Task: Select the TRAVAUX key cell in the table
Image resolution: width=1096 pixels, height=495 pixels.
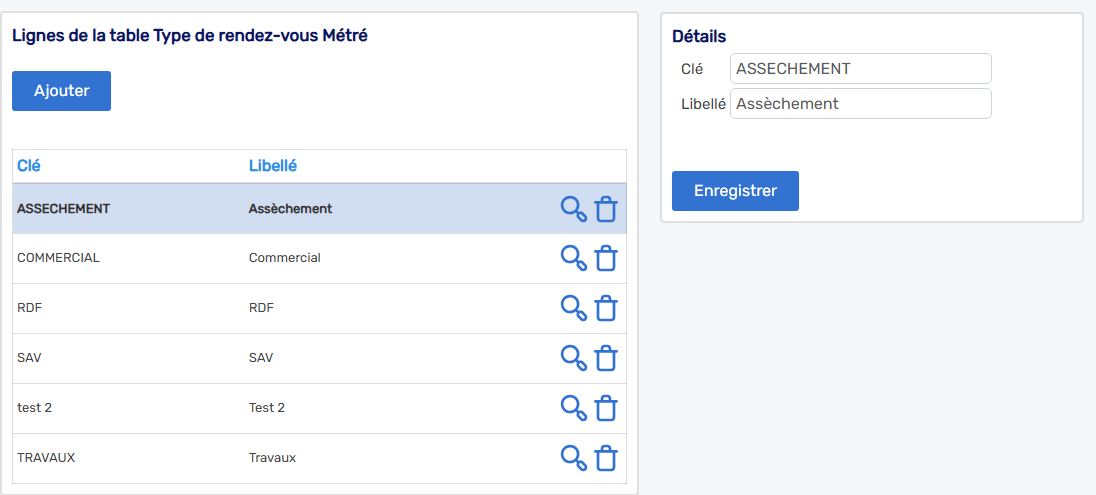Action: pyautogui.click(x=46, y=458)
